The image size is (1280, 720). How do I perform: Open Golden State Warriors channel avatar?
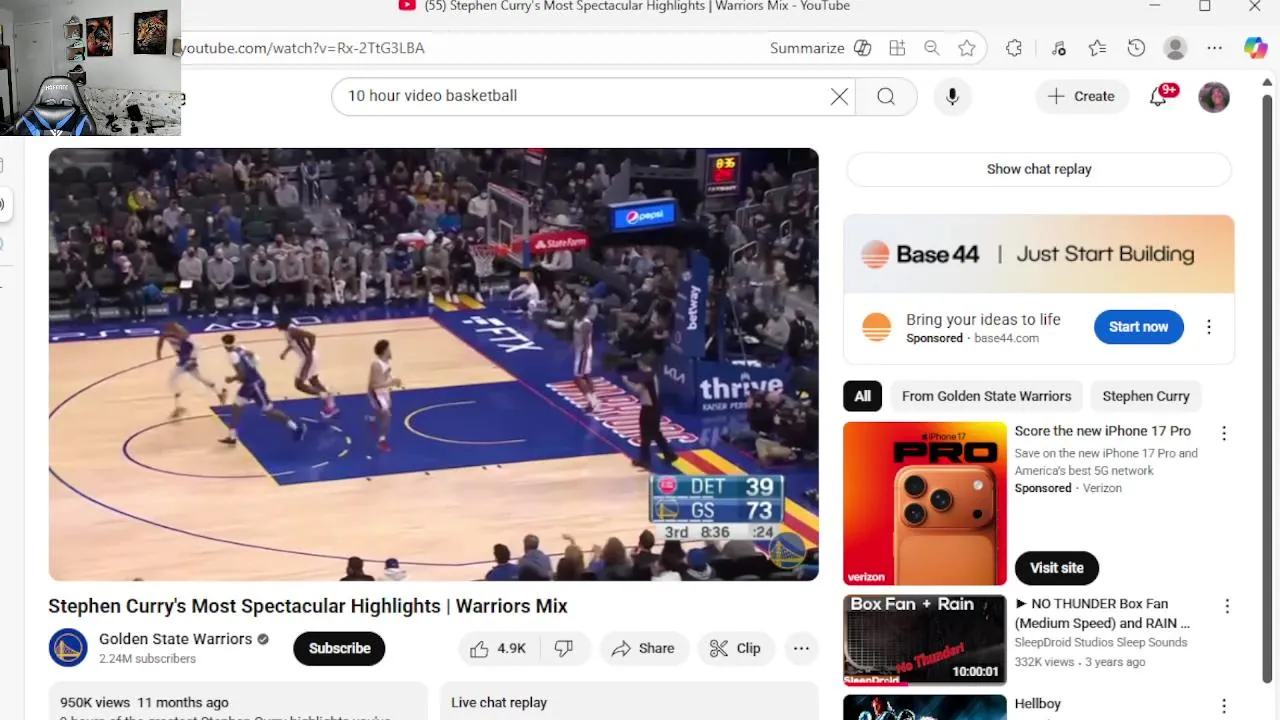tap(68, 648)
